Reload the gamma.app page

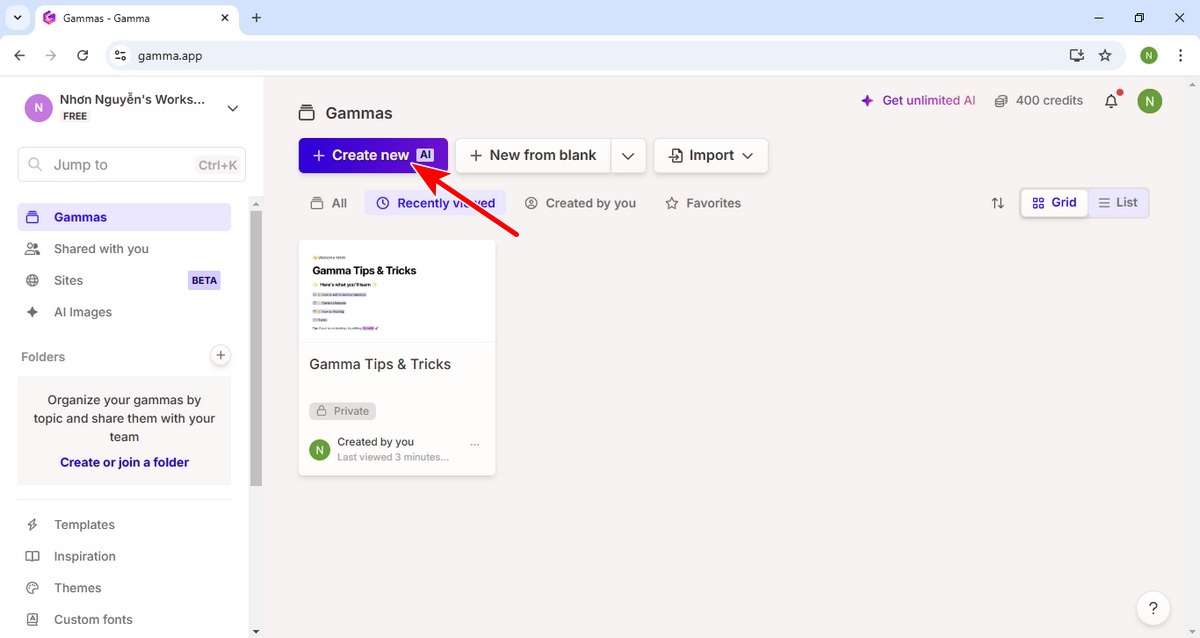click(83, 56)
